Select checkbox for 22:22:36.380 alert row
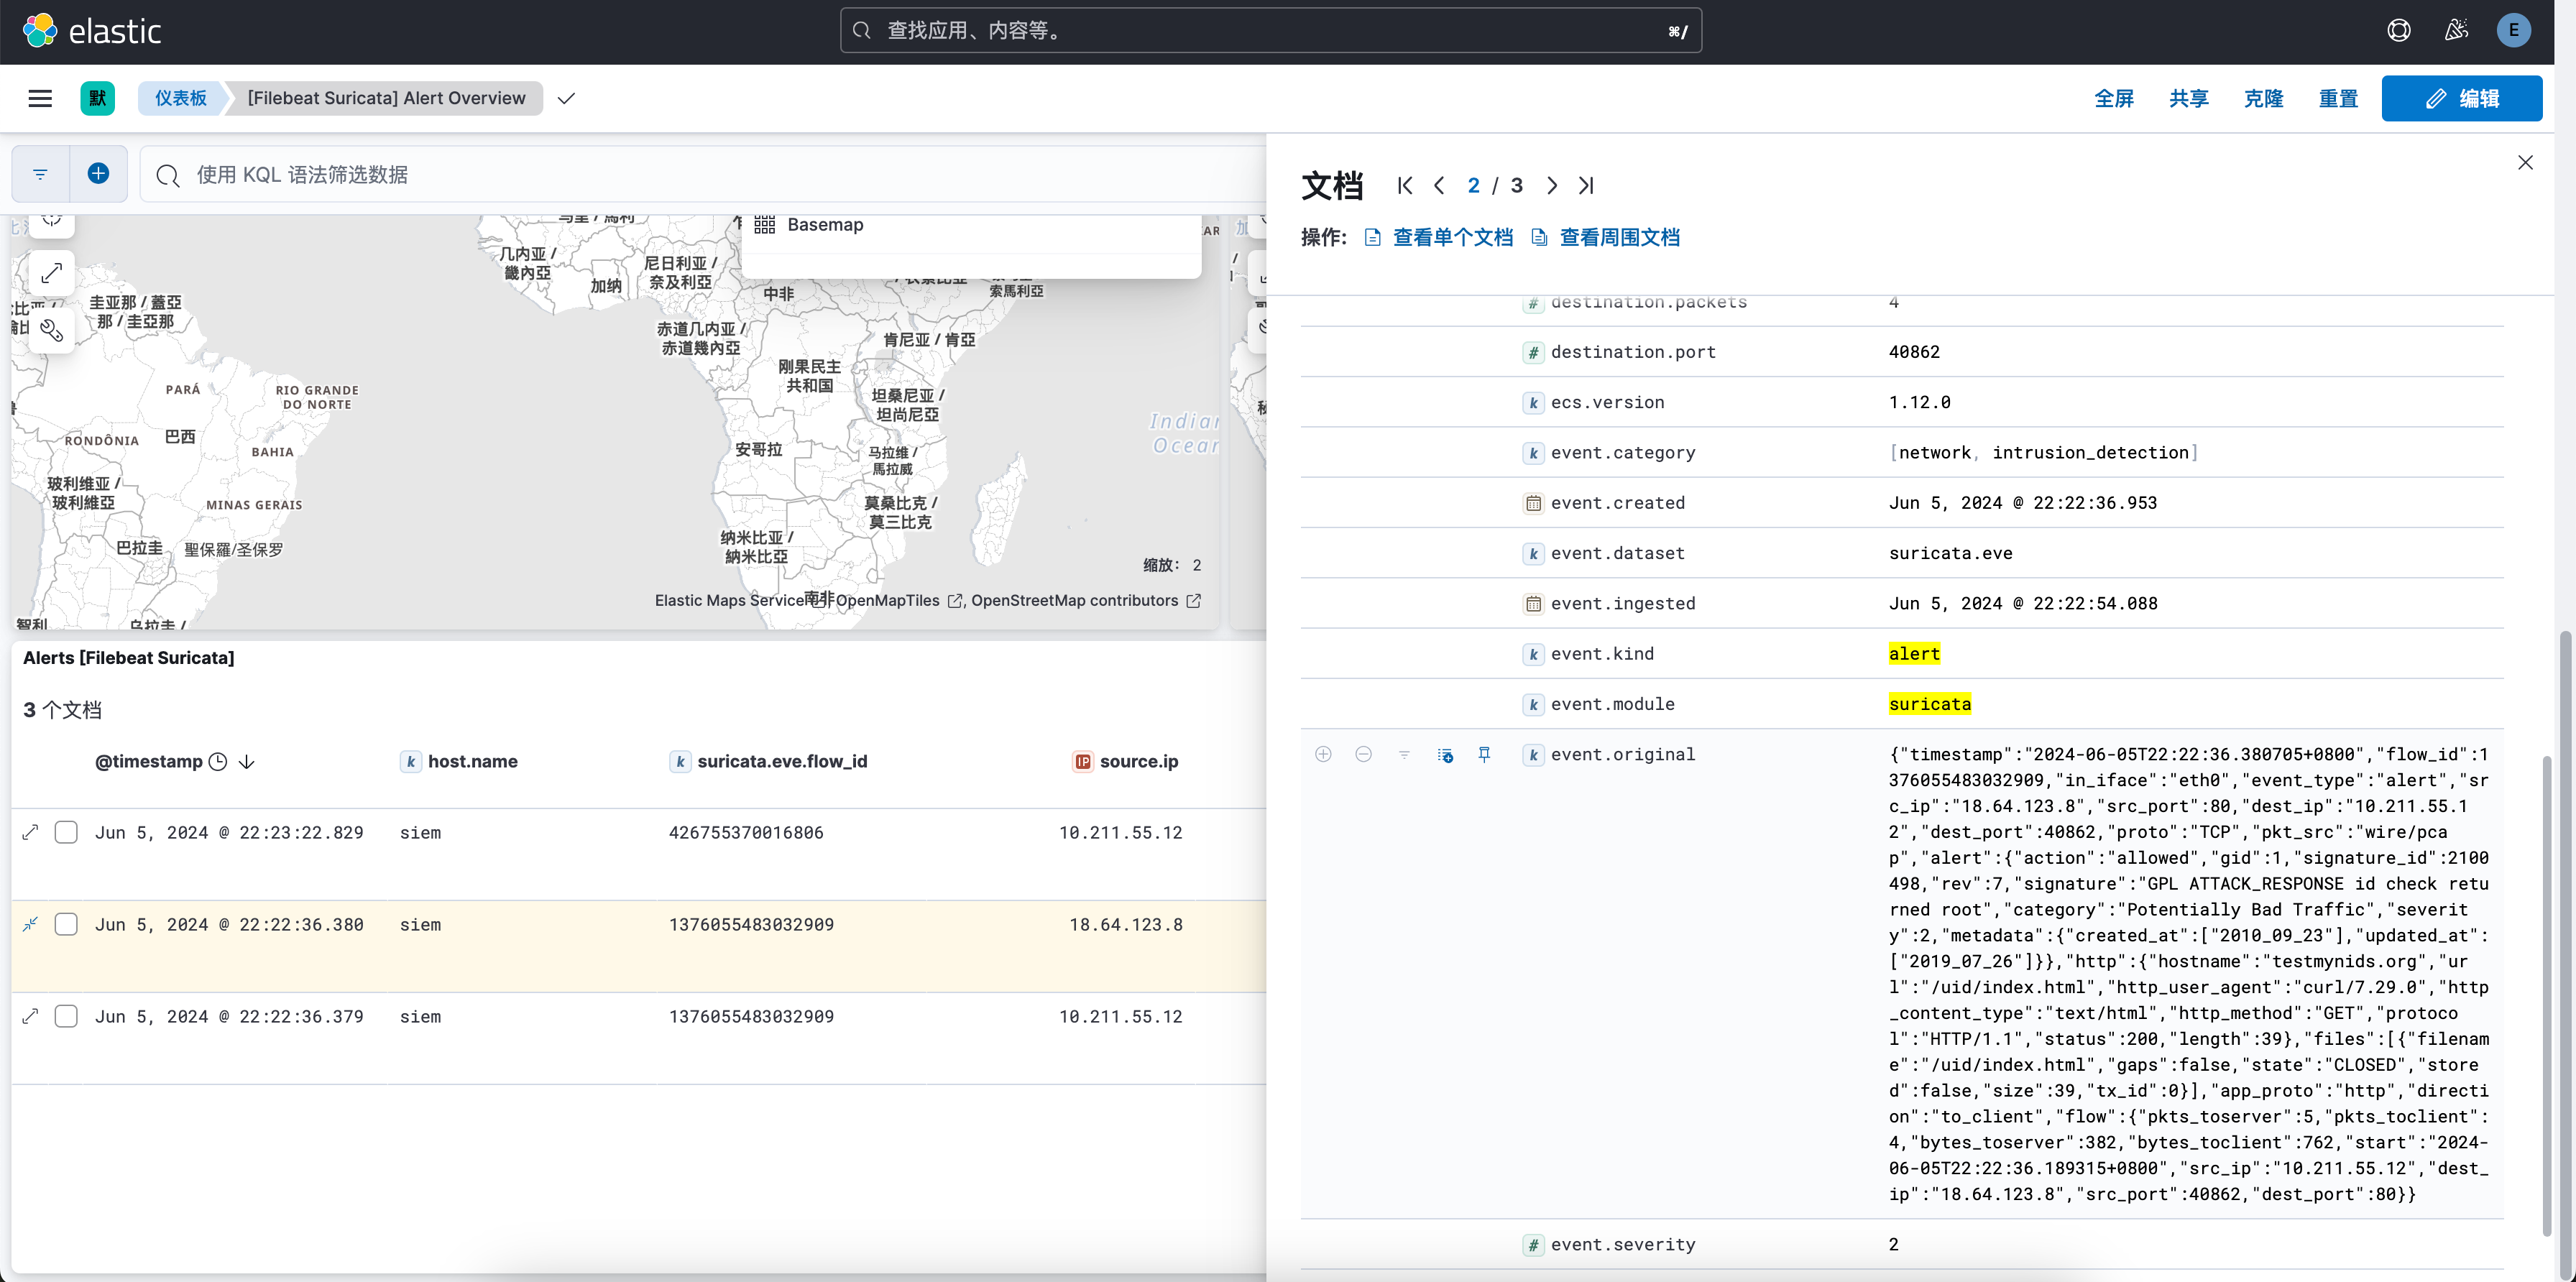 66,924
